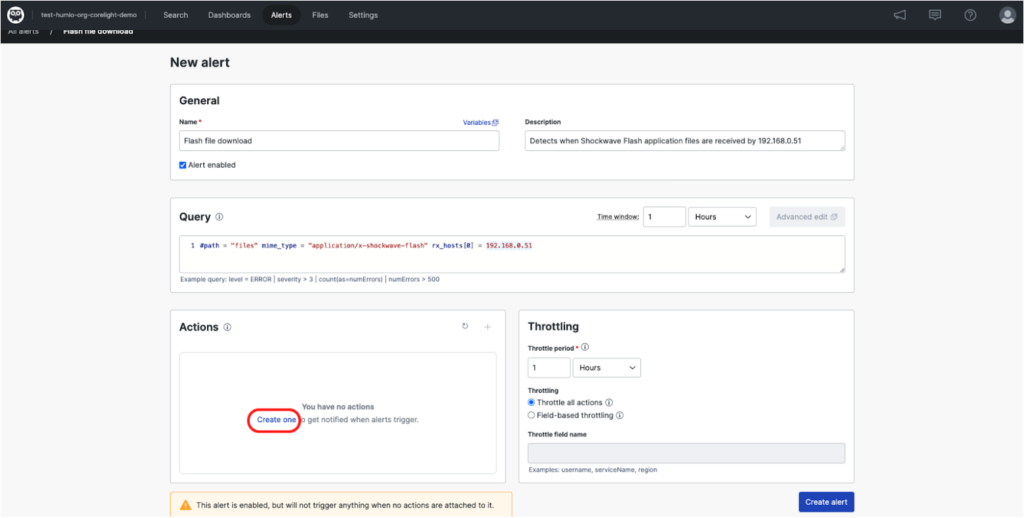Screen dimensions: 1024x518
Task: Open the feedback chat icon
Action: point(935,15)
